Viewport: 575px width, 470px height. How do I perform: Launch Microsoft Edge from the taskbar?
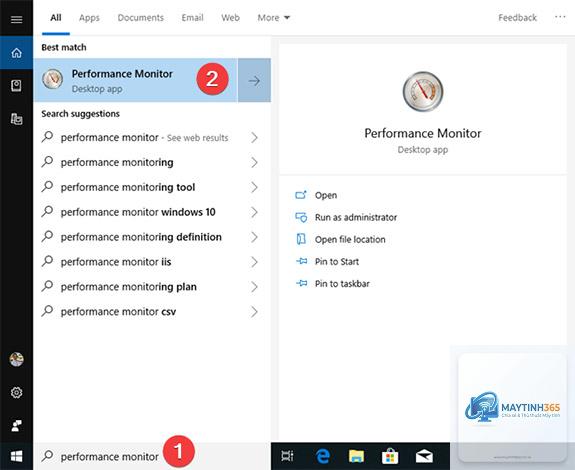(x=322, y=456)
